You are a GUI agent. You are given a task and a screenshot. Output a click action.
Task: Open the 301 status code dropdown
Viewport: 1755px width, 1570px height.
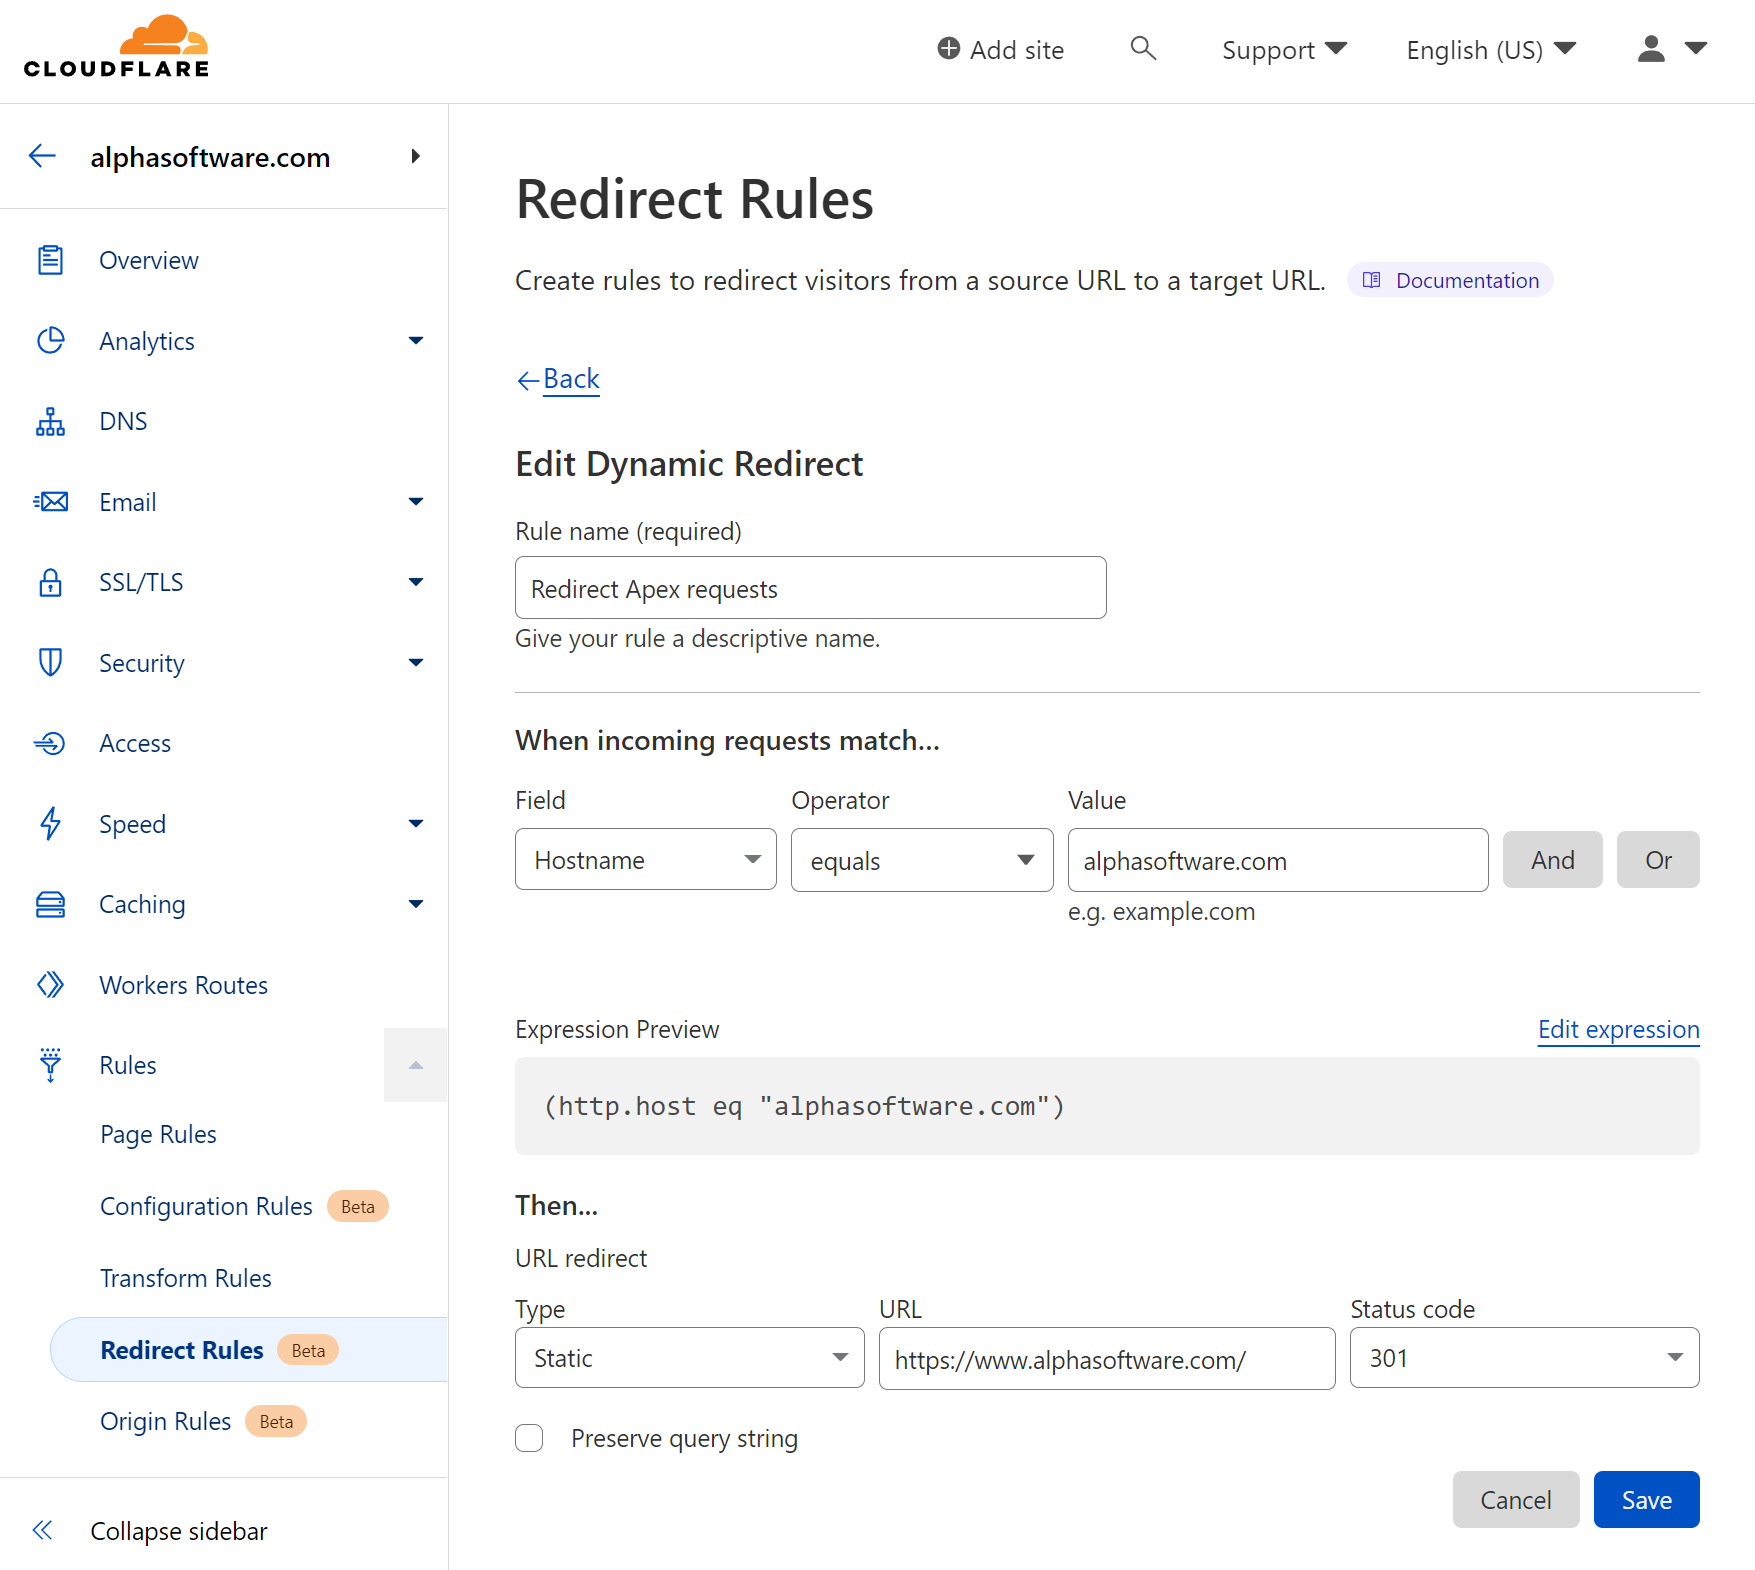pos(1525,1358)
